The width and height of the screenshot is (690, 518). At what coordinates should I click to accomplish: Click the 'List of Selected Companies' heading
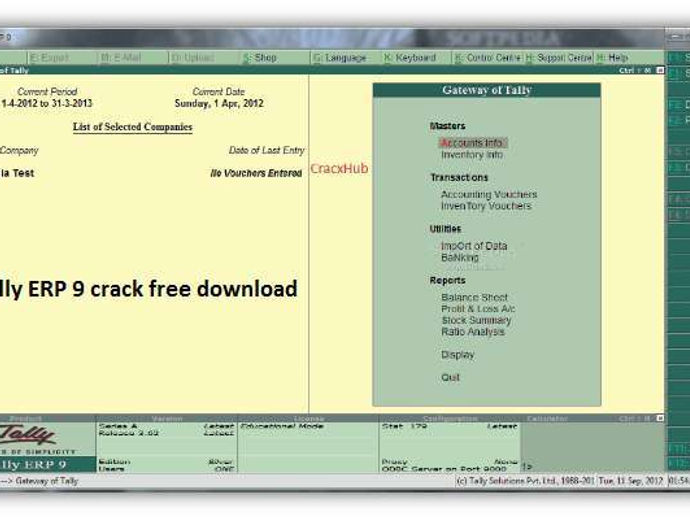[x=132, y=127]
